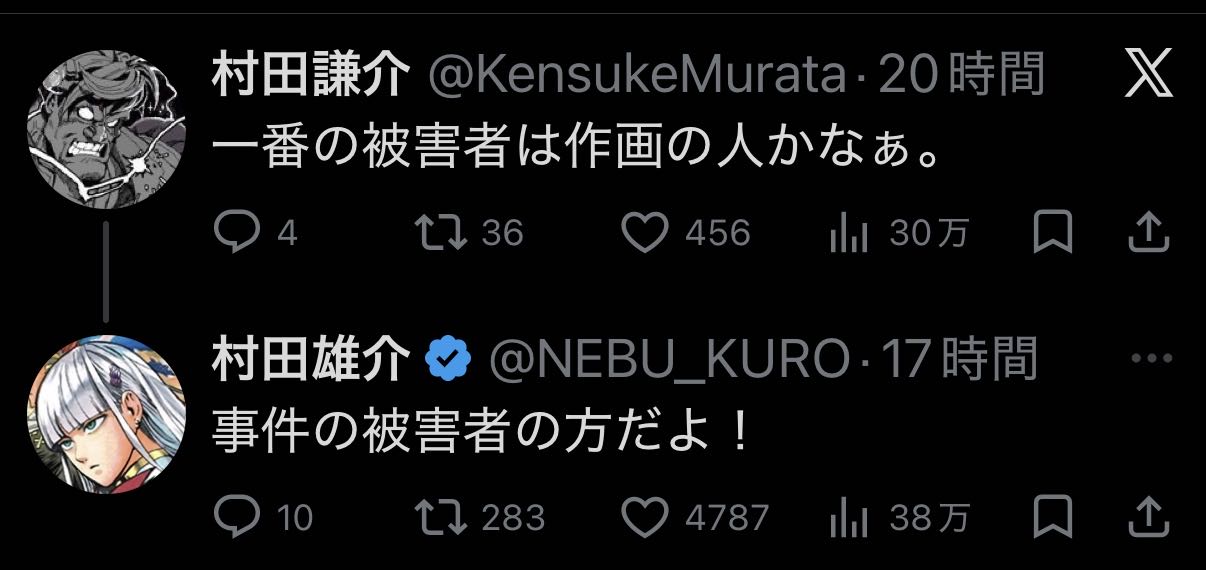Reply to 村田謙介's tweet
The width and height of the screenshot is (1206, 570).
tap(237, 234)
